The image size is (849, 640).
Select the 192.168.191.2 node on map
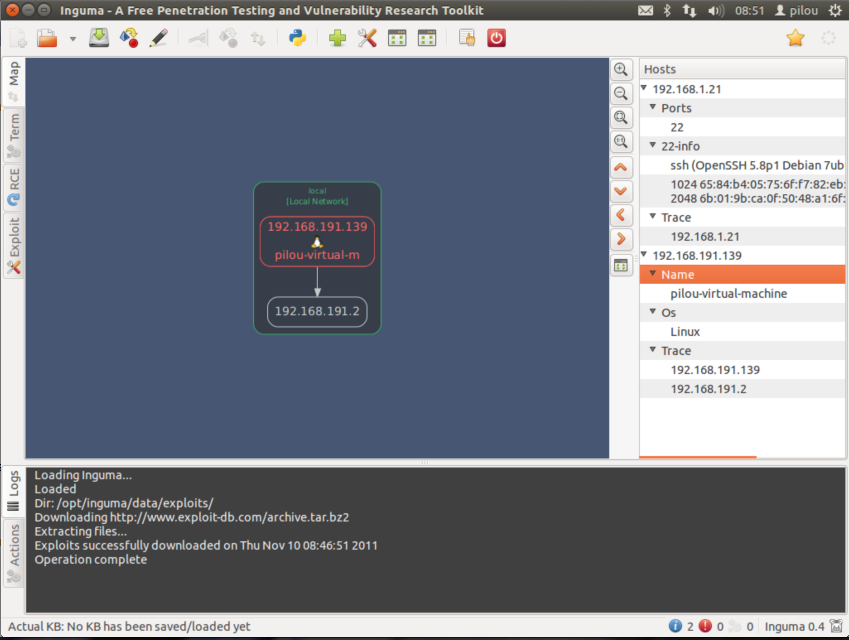coord(317,312)
